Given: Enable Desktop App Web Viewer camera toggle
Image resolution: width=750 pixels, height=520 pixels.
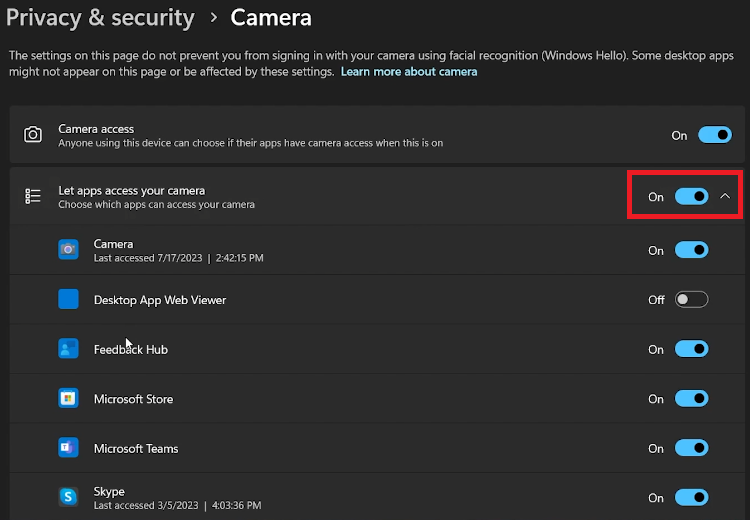Looking at the screenshot, I should pos(692,300).
